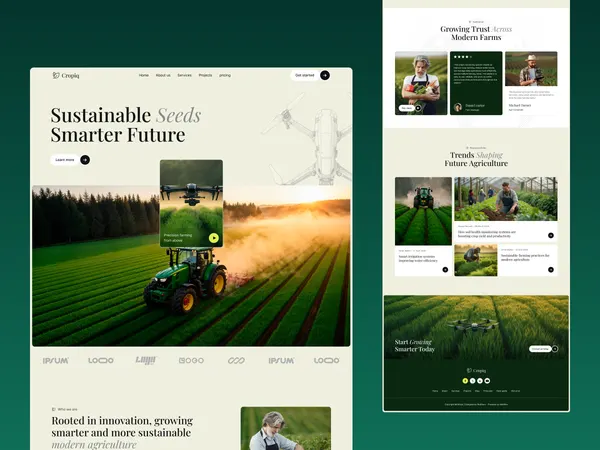Viewport: 600px width, 450px height.
Task: Click the first LOGO partner logo
Action: pyautogui.click(x=101, y=360)
